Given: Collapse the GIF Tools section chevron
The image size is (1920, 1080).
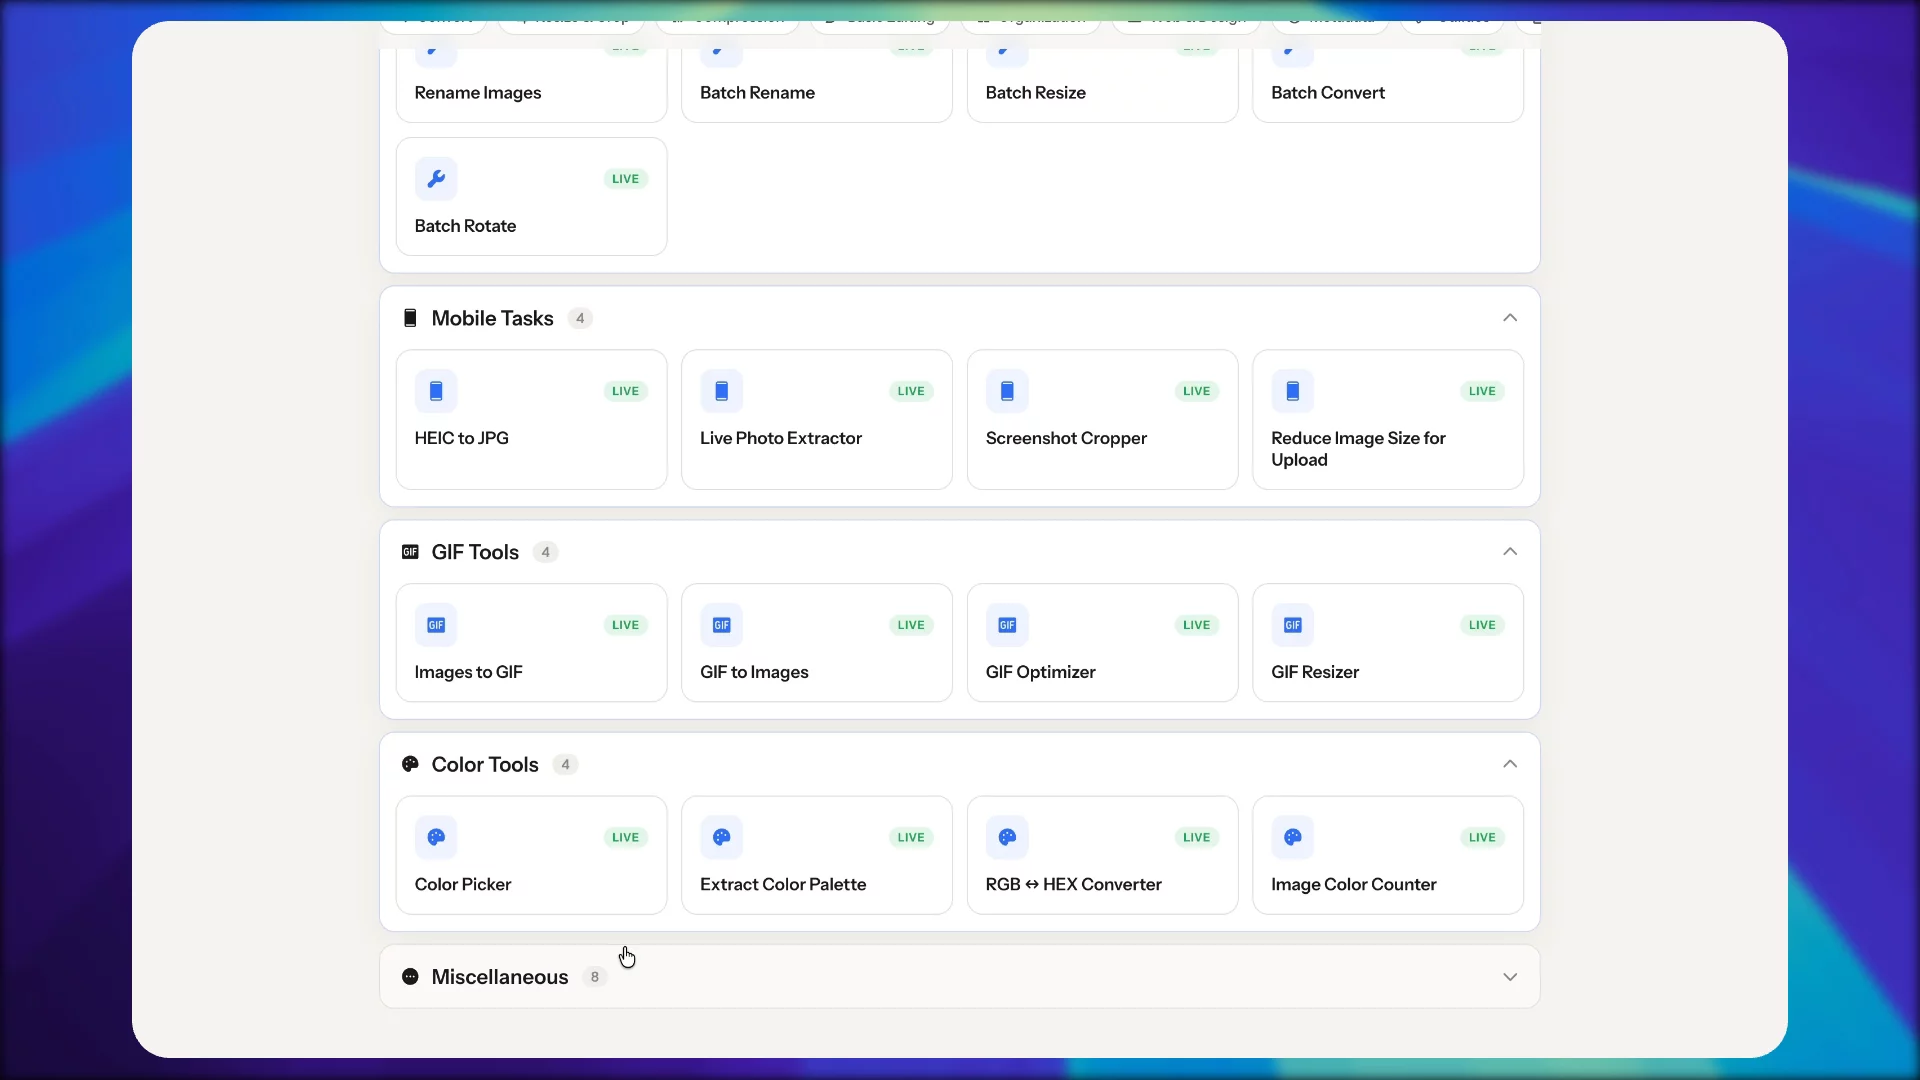Looking at the screenshot, I should click(1510, 552).
